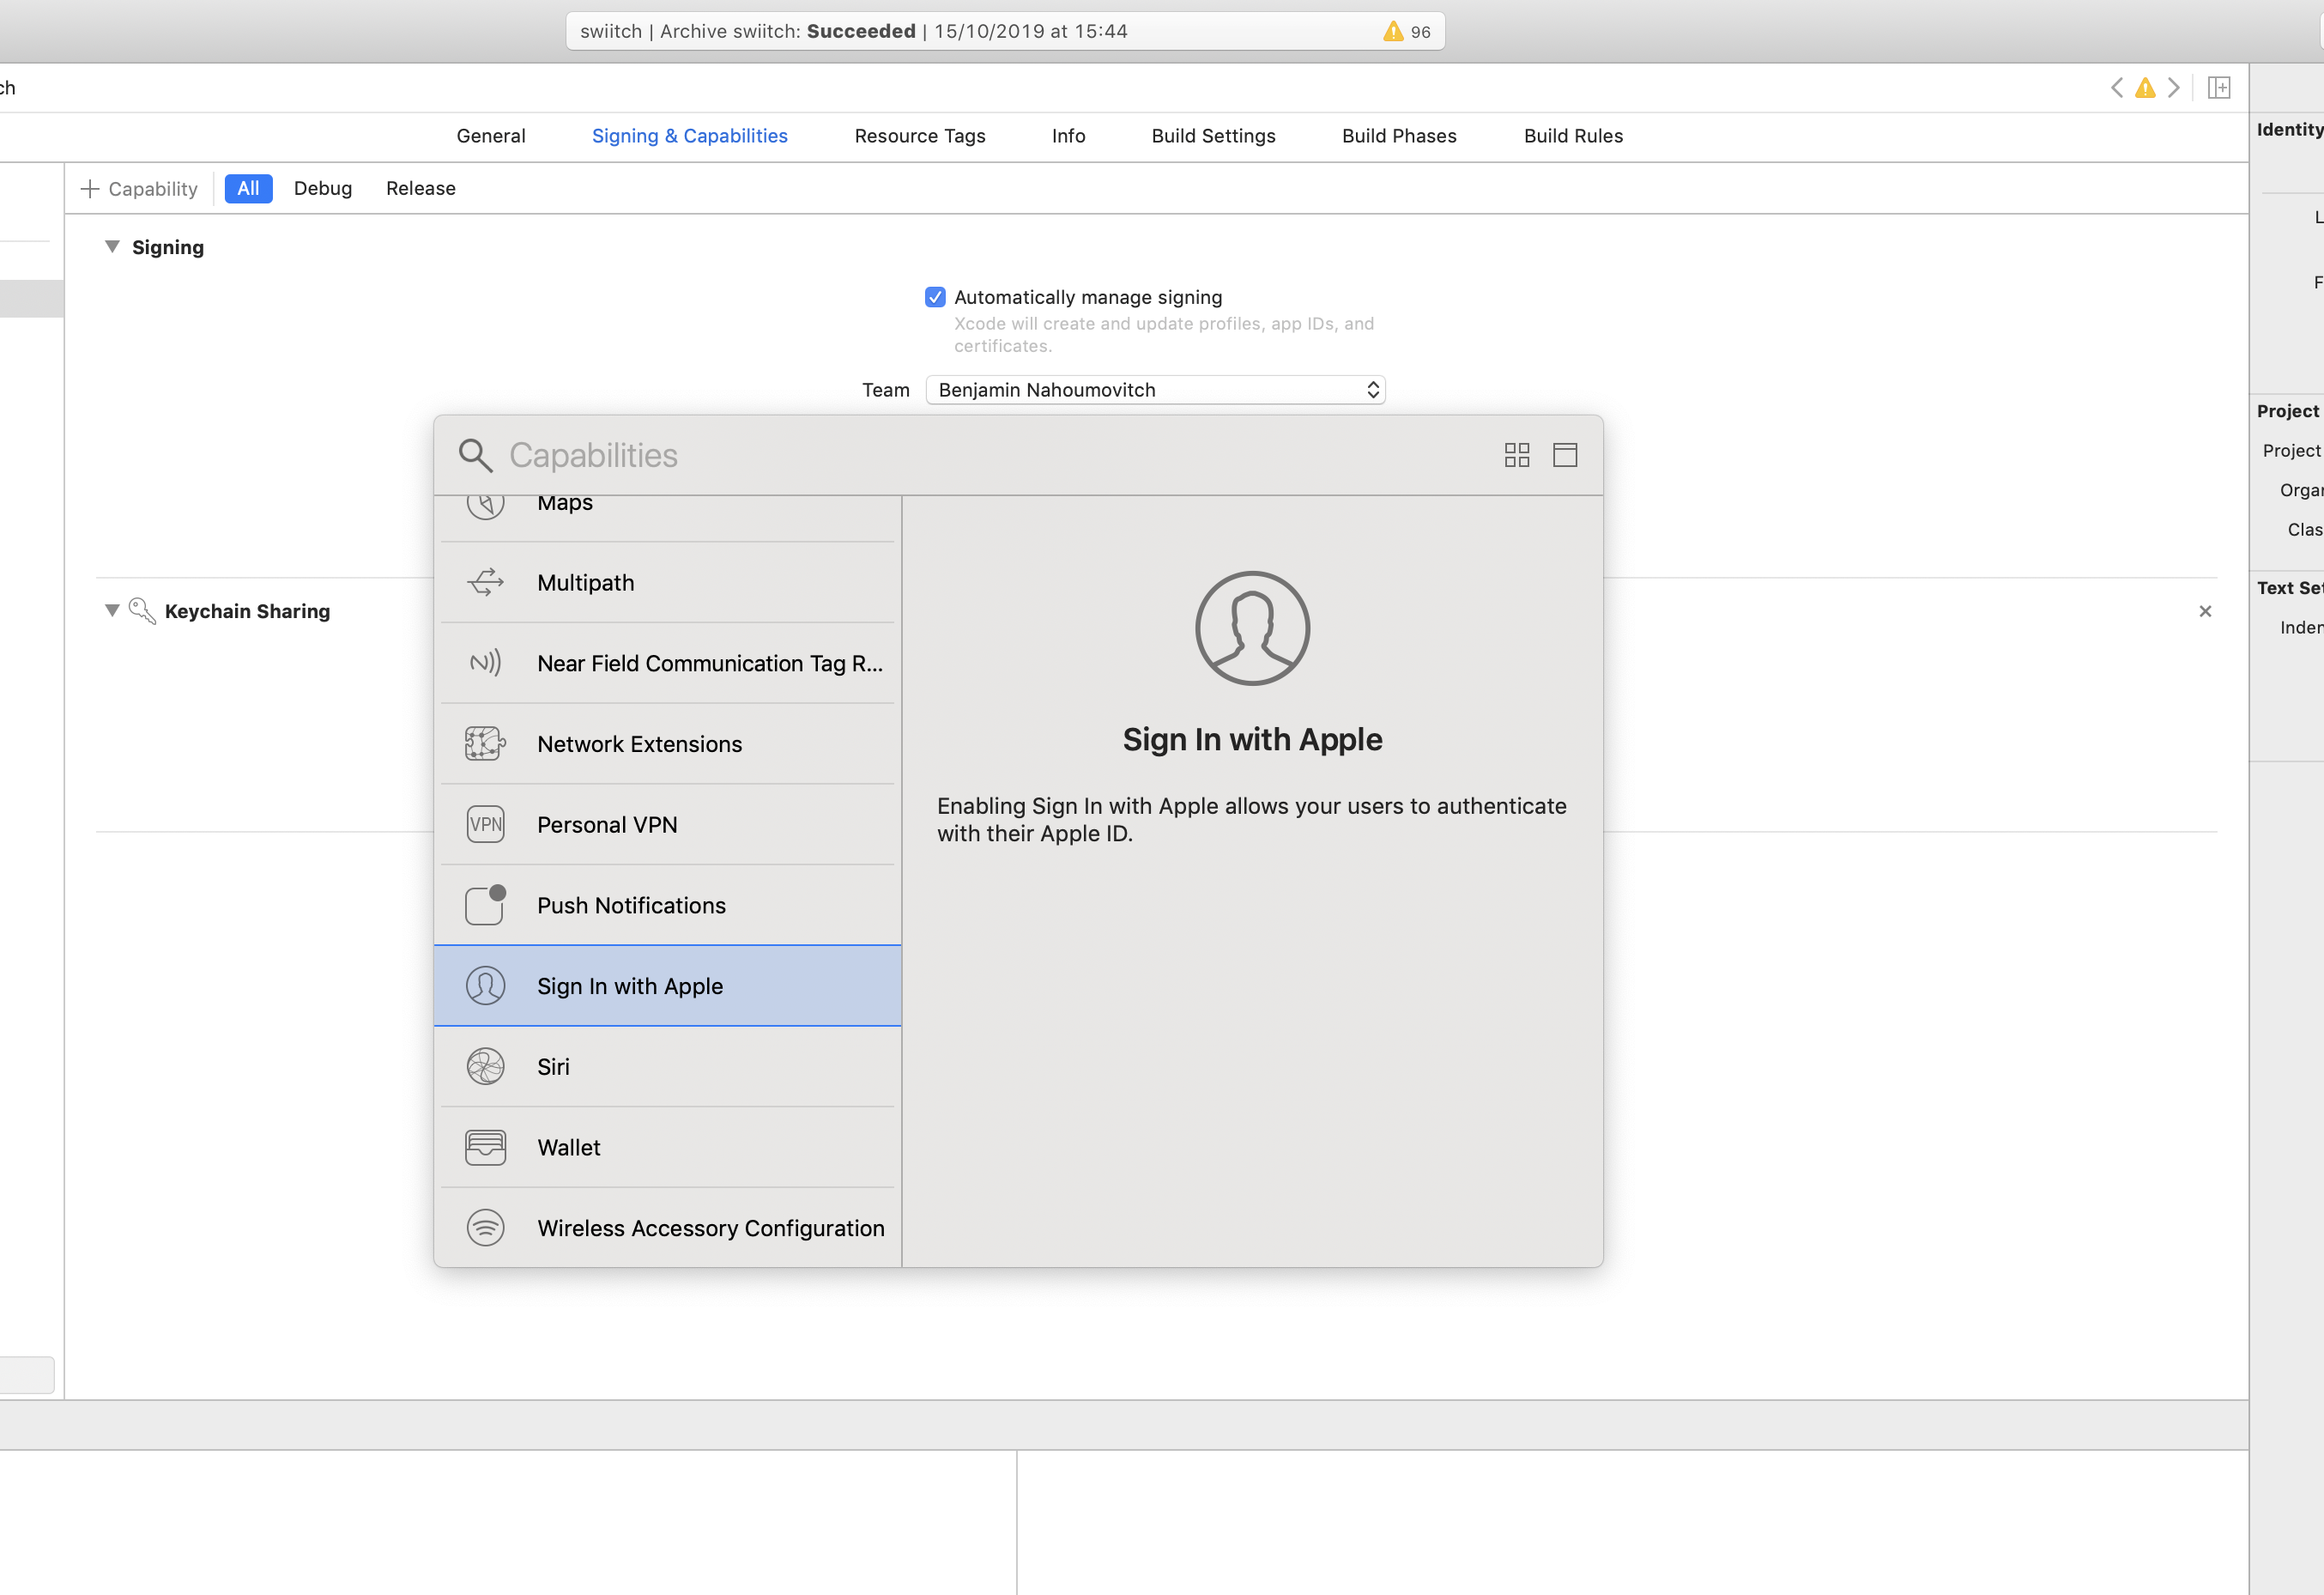Click the large Sign In with Apple avatar
Image resolution: width=2324 pixels, height=1595 pixels.
1252,628
